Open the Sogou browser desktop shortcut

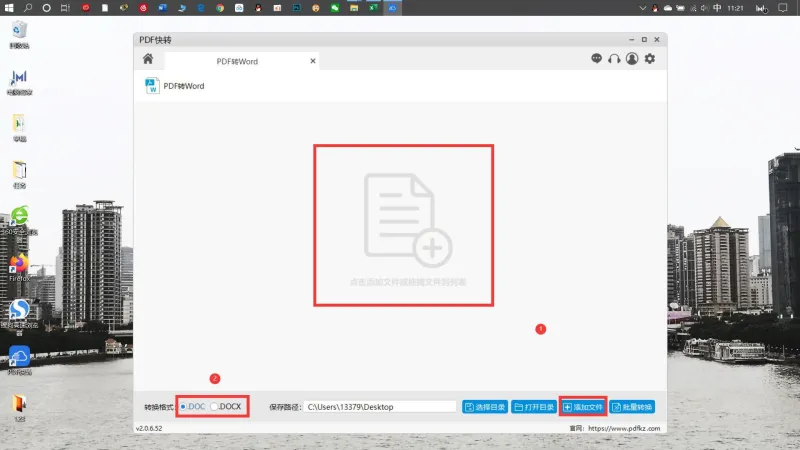coord(19,315)
